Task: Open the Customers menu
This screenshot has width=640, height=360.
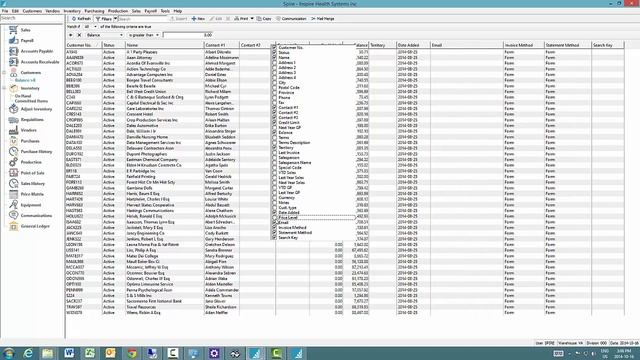Action: click(x=32, y=11)
